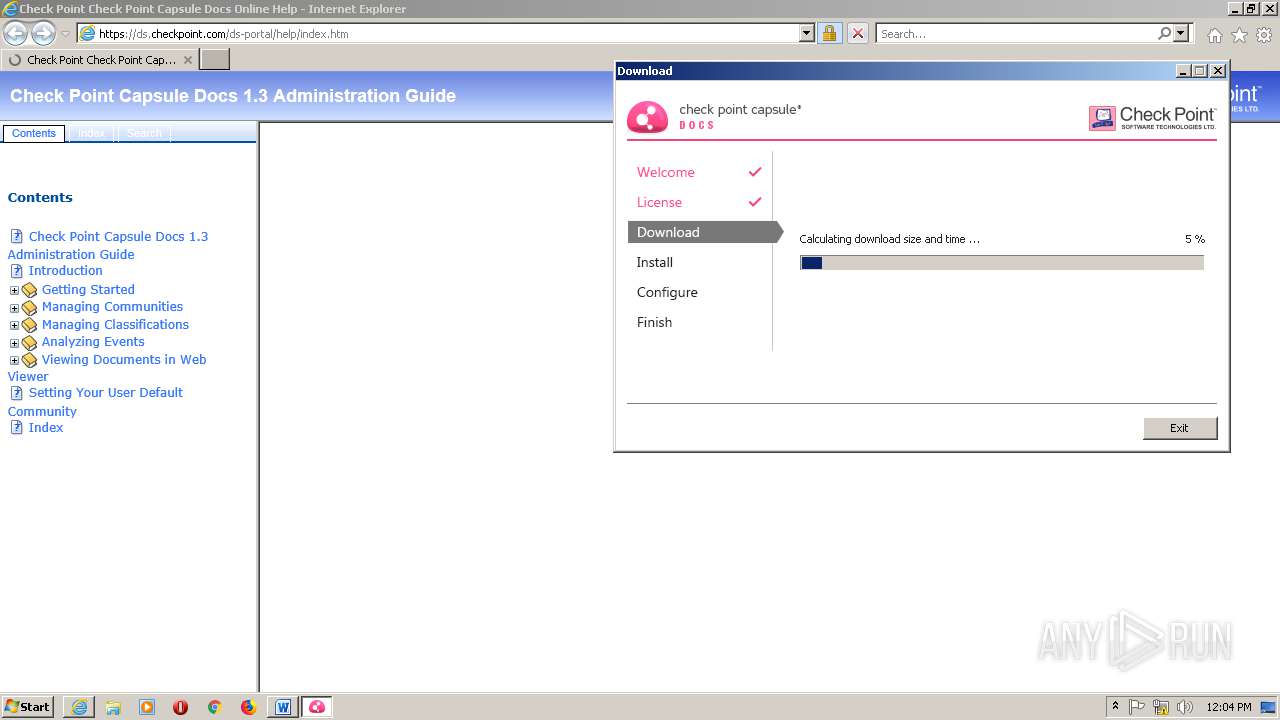The height and width of the screenshot is (720, 1280).
Task: Click the download progress bar
Action: click(x=1002, y=263)
